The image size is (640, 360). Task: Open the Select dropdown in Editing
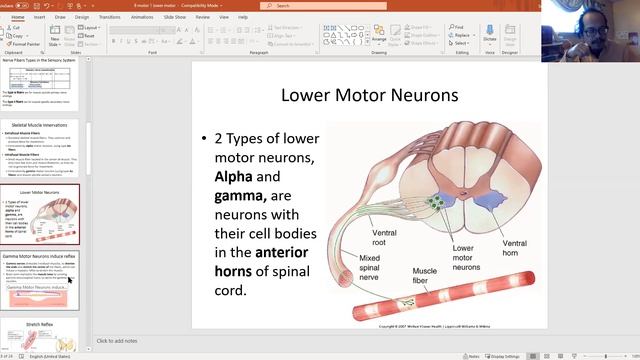coord(459,43)
